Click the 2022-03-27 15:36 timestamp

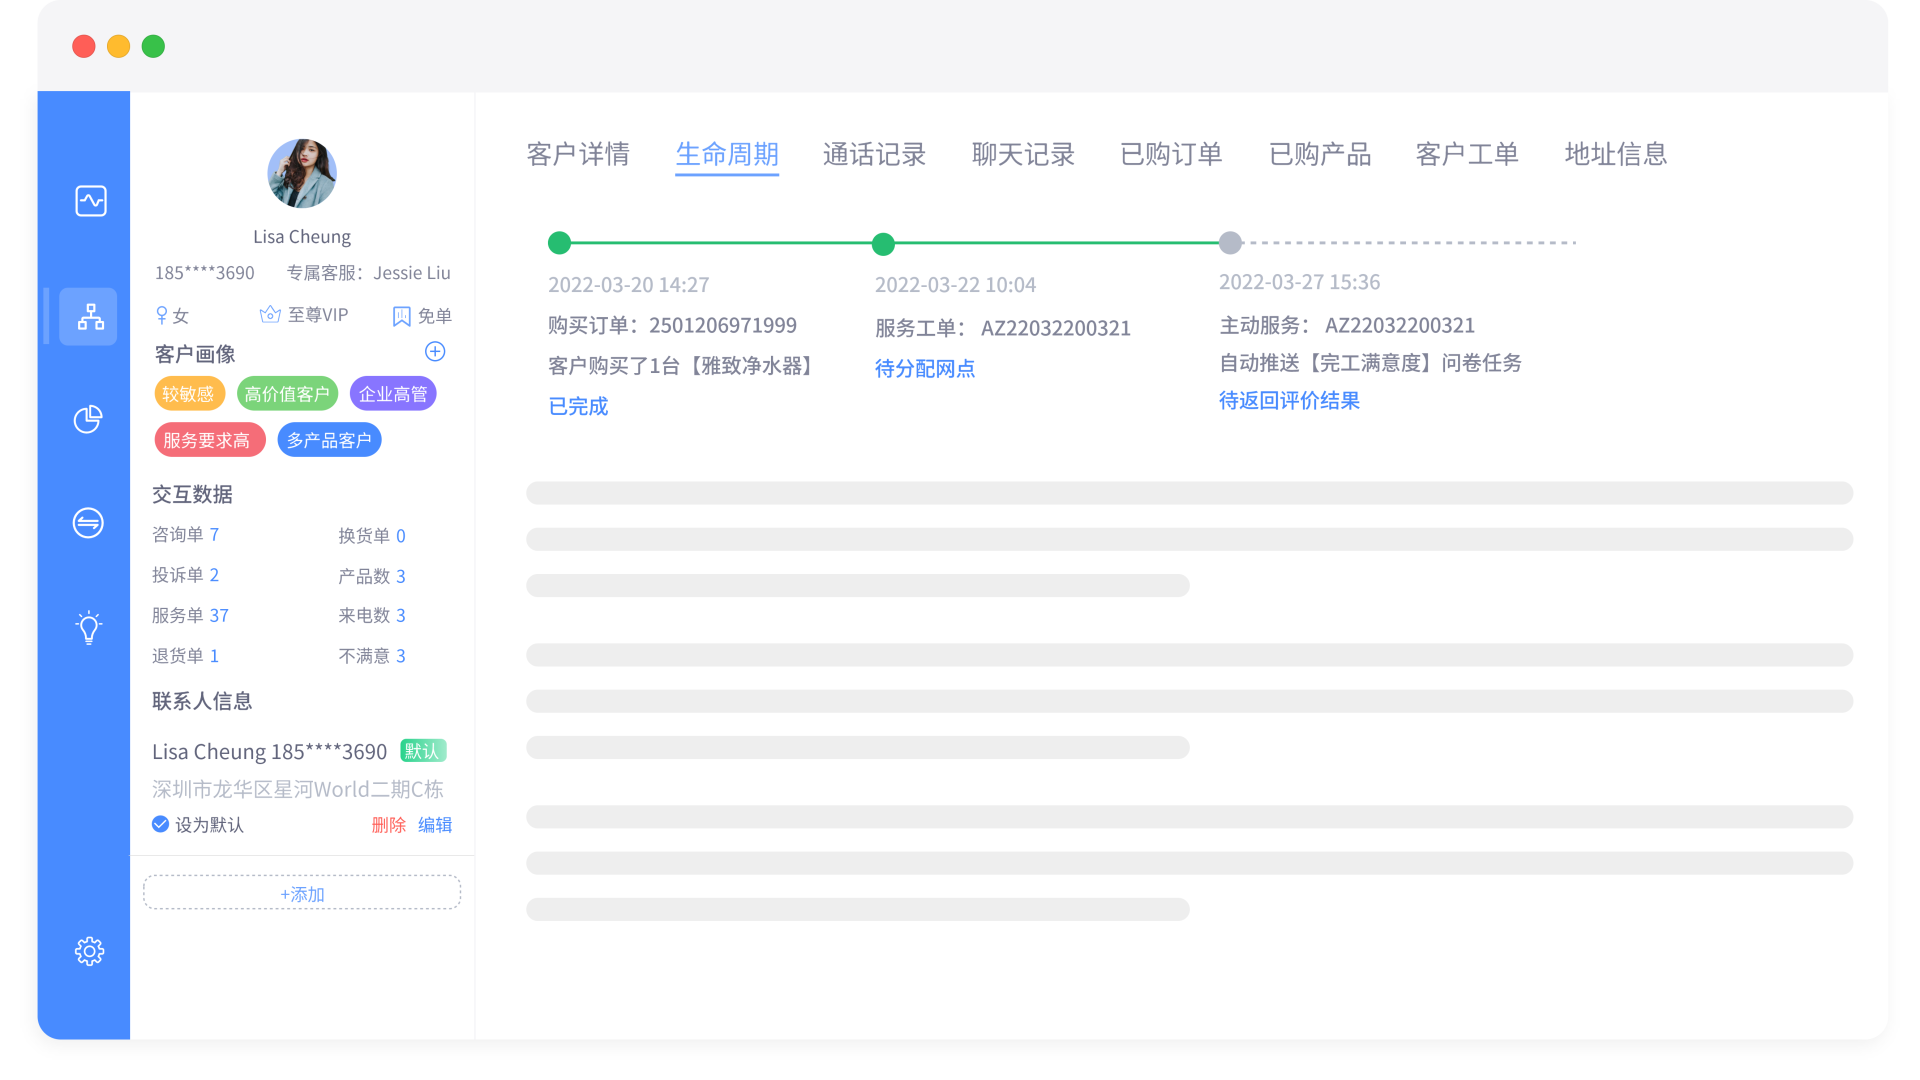[1299, 282]
